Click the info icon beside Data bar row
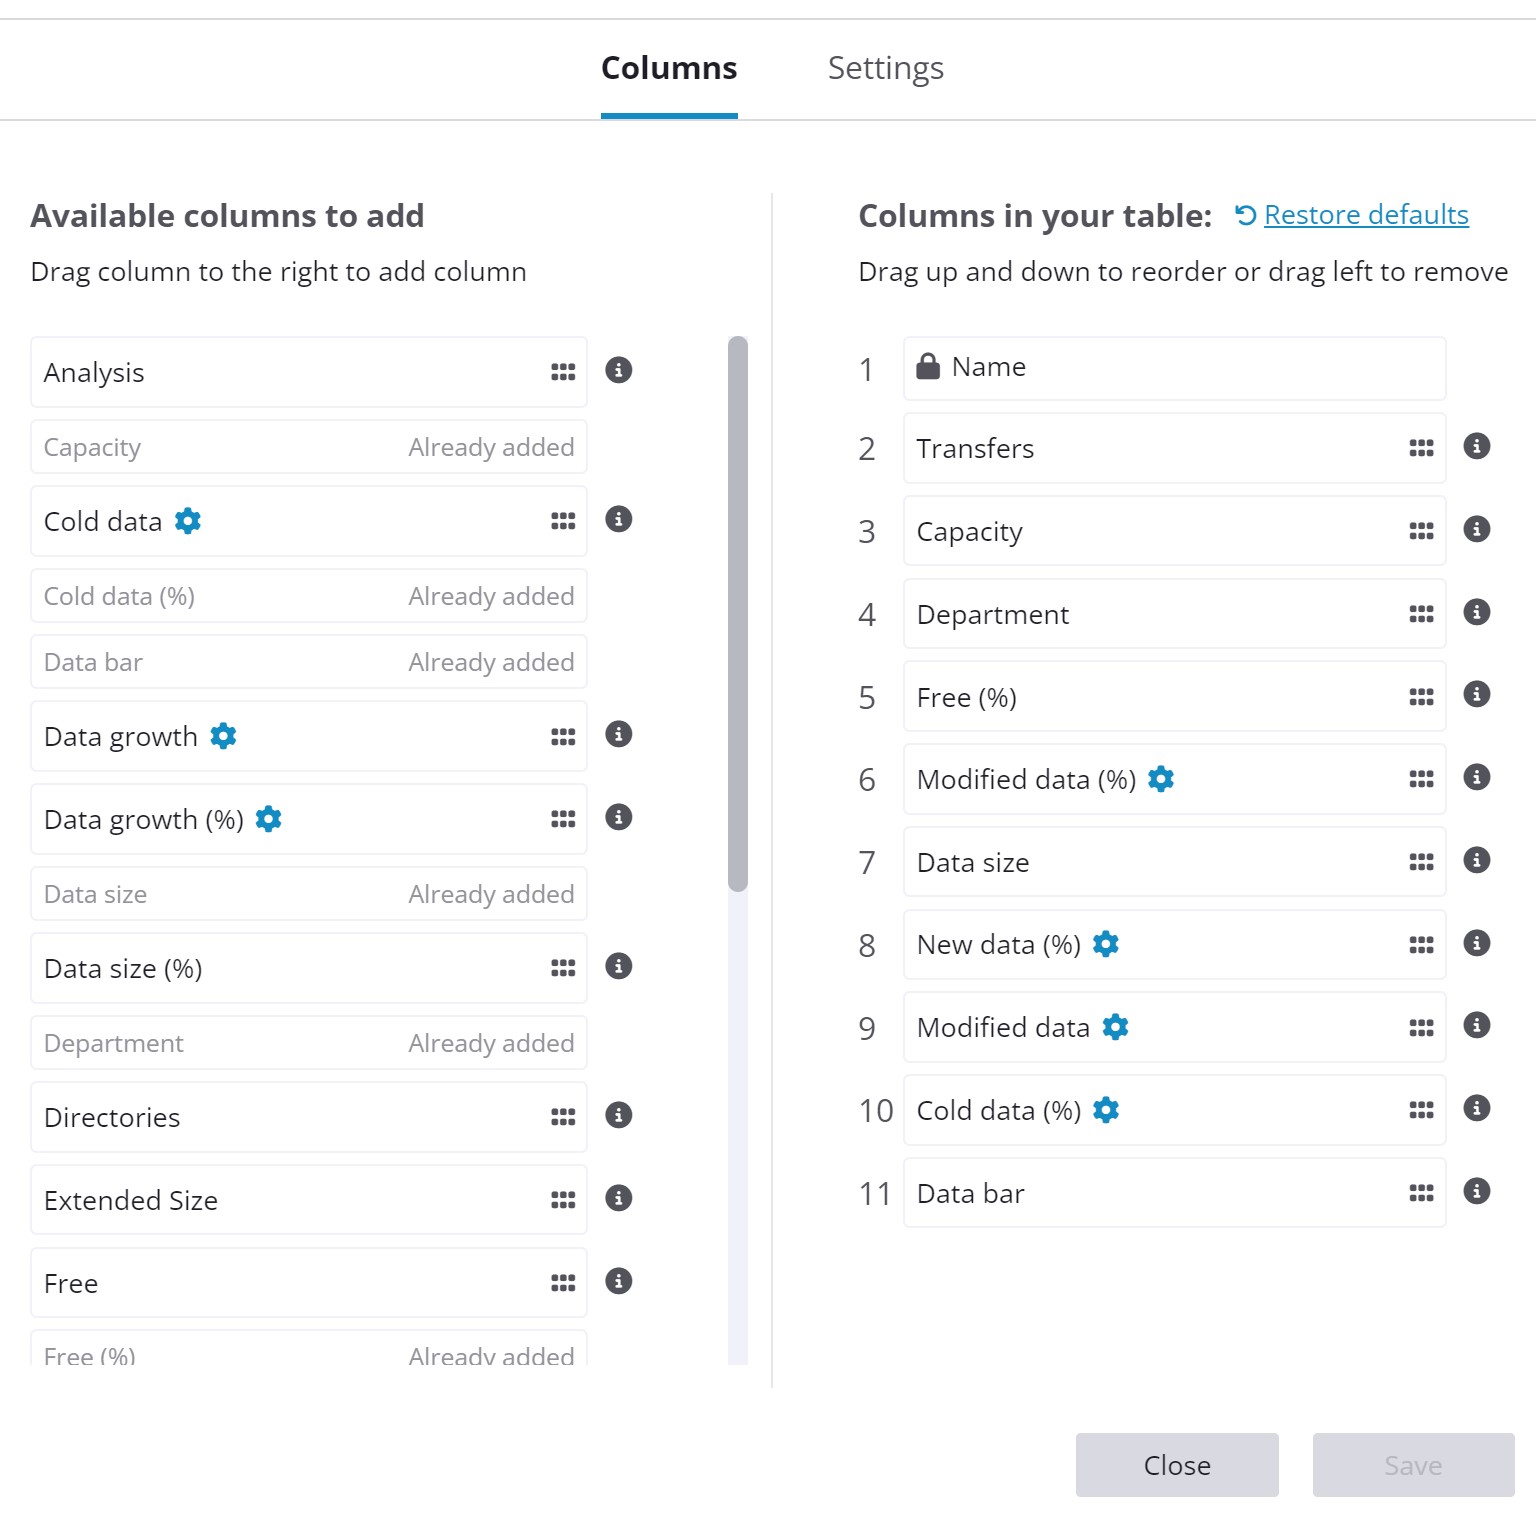Image resolution: width=1536 pixels, height=1517 pixels. 1476,1191
